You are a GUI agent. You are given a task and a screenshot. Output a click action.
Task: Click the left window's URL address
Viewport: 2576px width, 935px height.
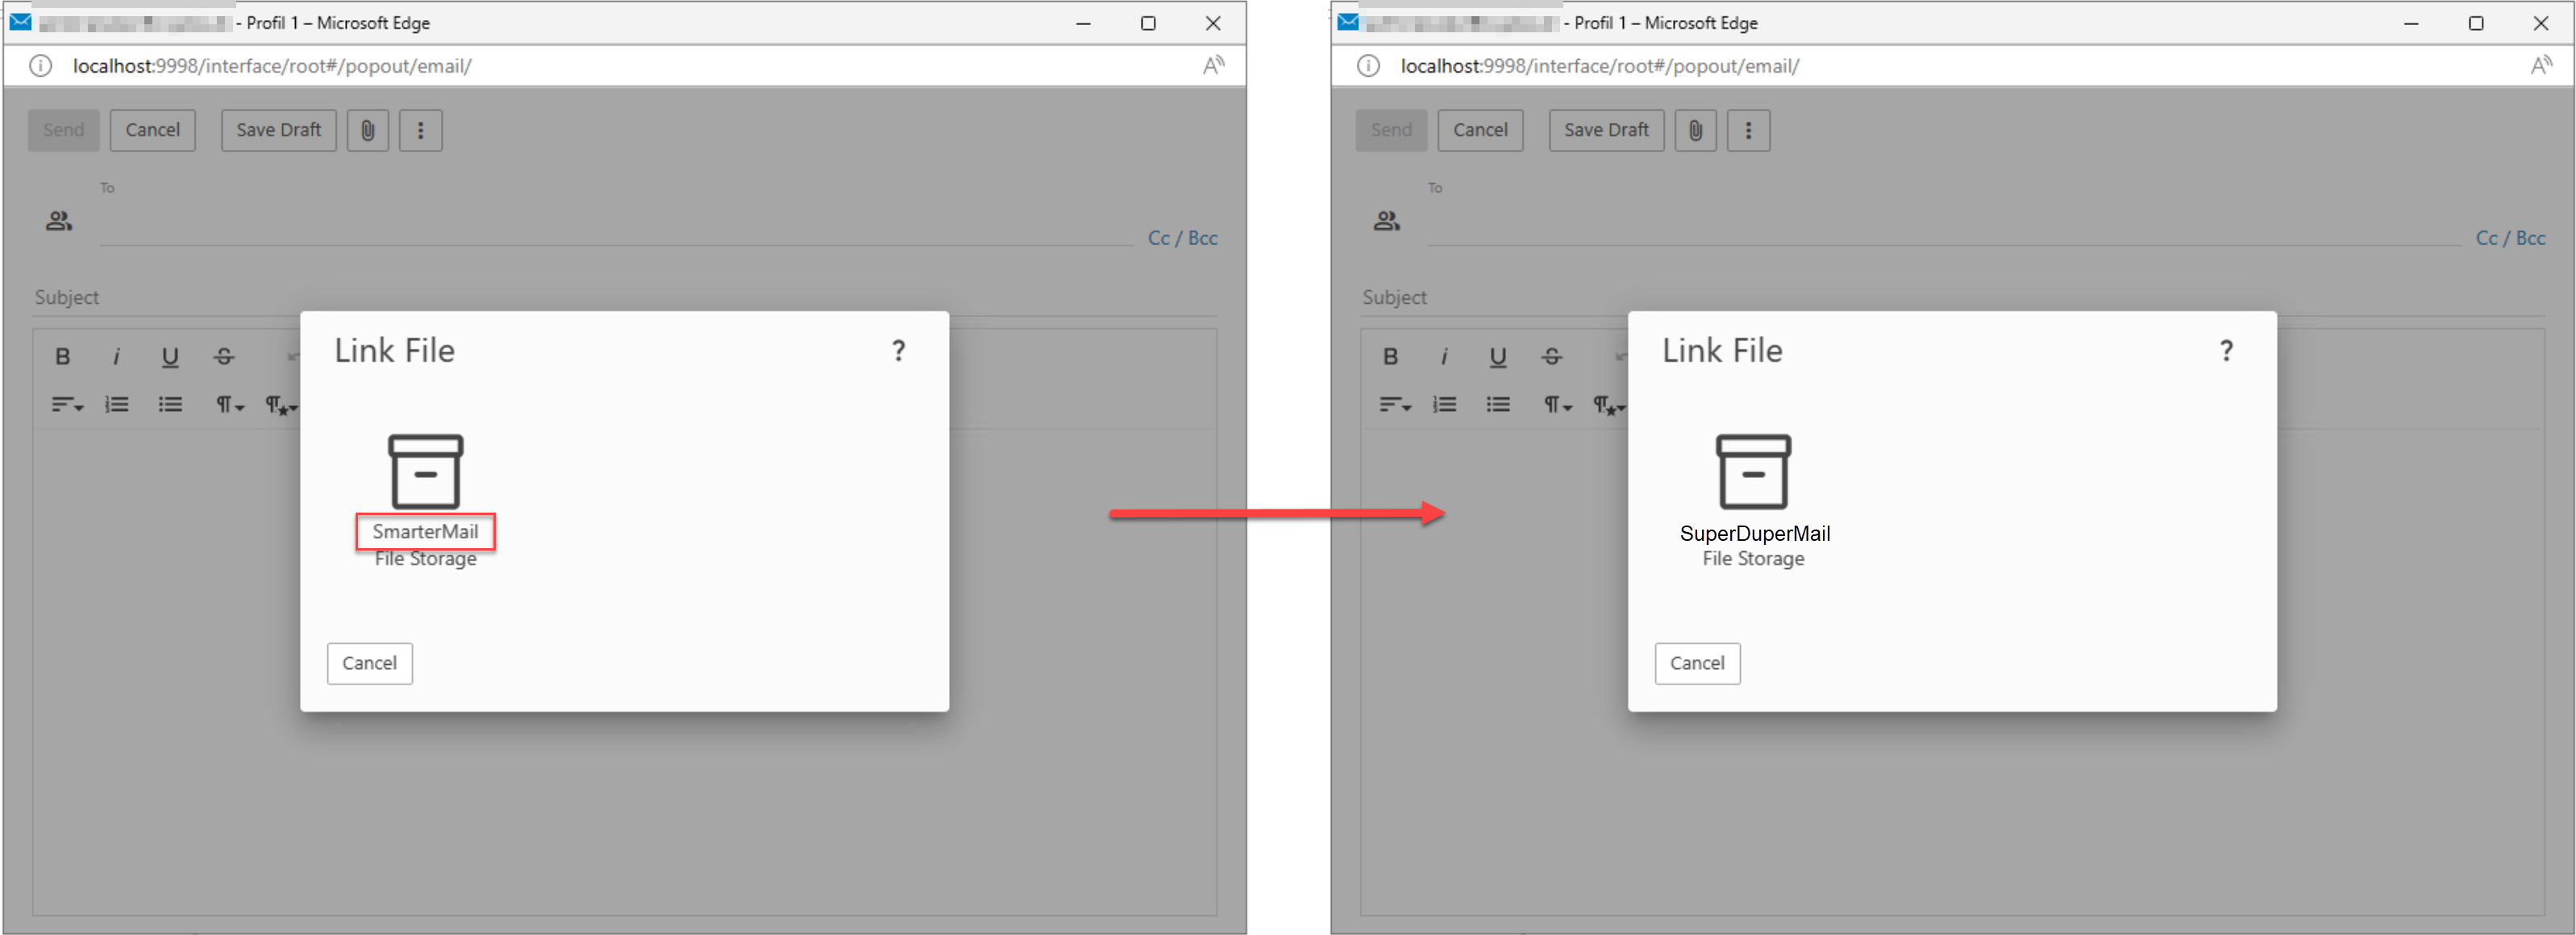[x=272, y=66]
